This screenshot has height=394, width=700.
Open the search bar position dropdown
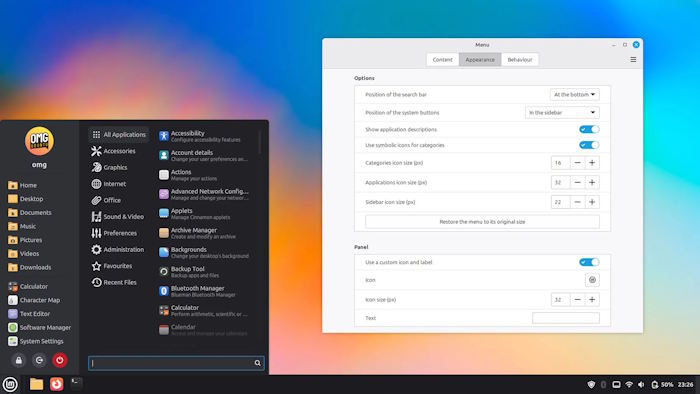tap(575, 95)
